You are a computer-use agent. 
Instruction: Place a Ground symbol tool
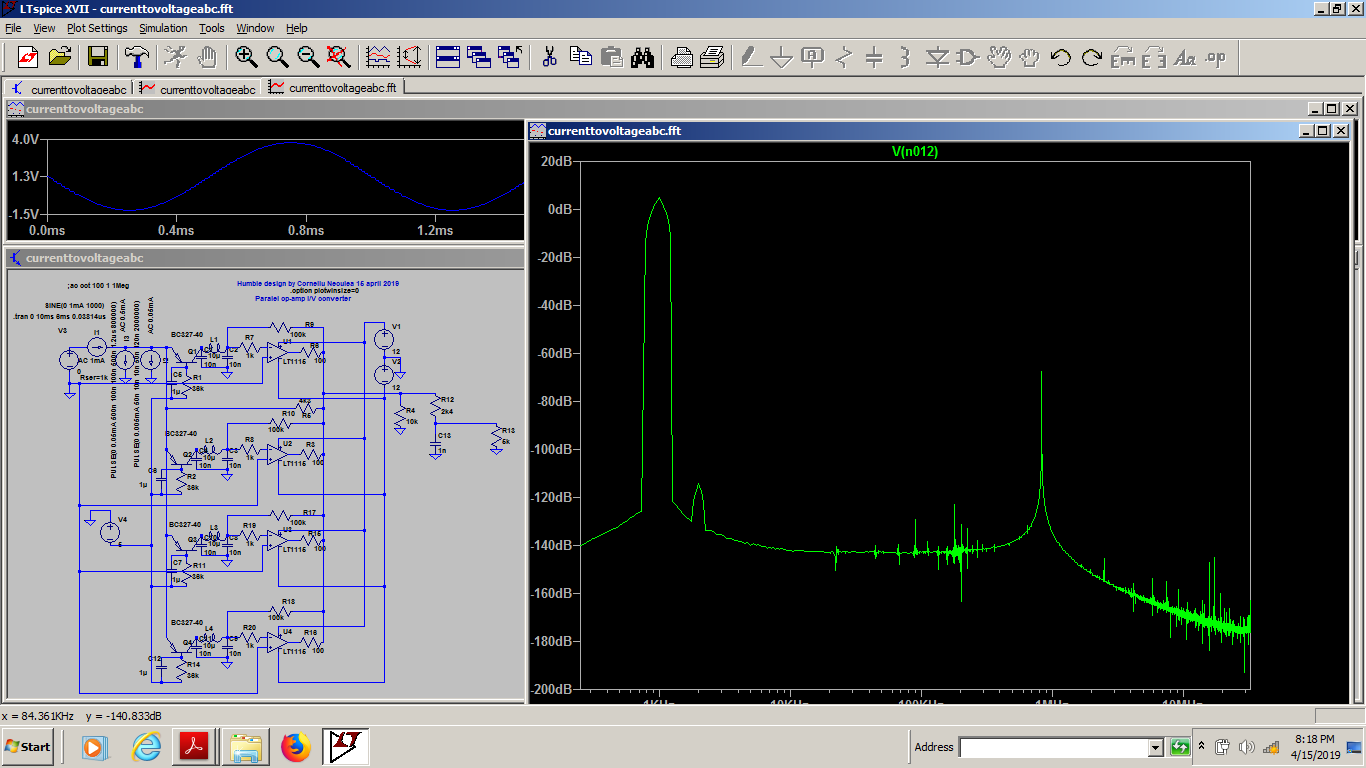(x=782, y=57)
